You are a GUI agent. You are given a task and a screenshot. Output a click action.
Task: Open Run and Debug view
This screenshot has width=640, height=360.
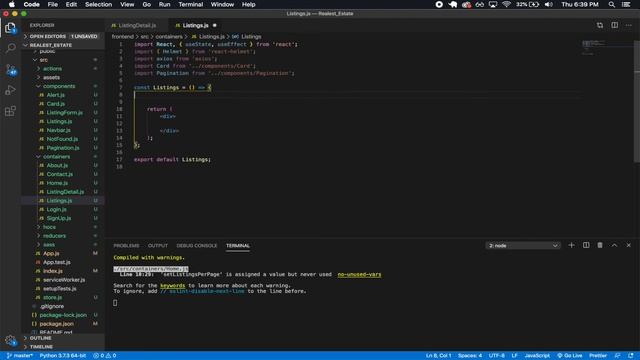click(x=10, y=90)
